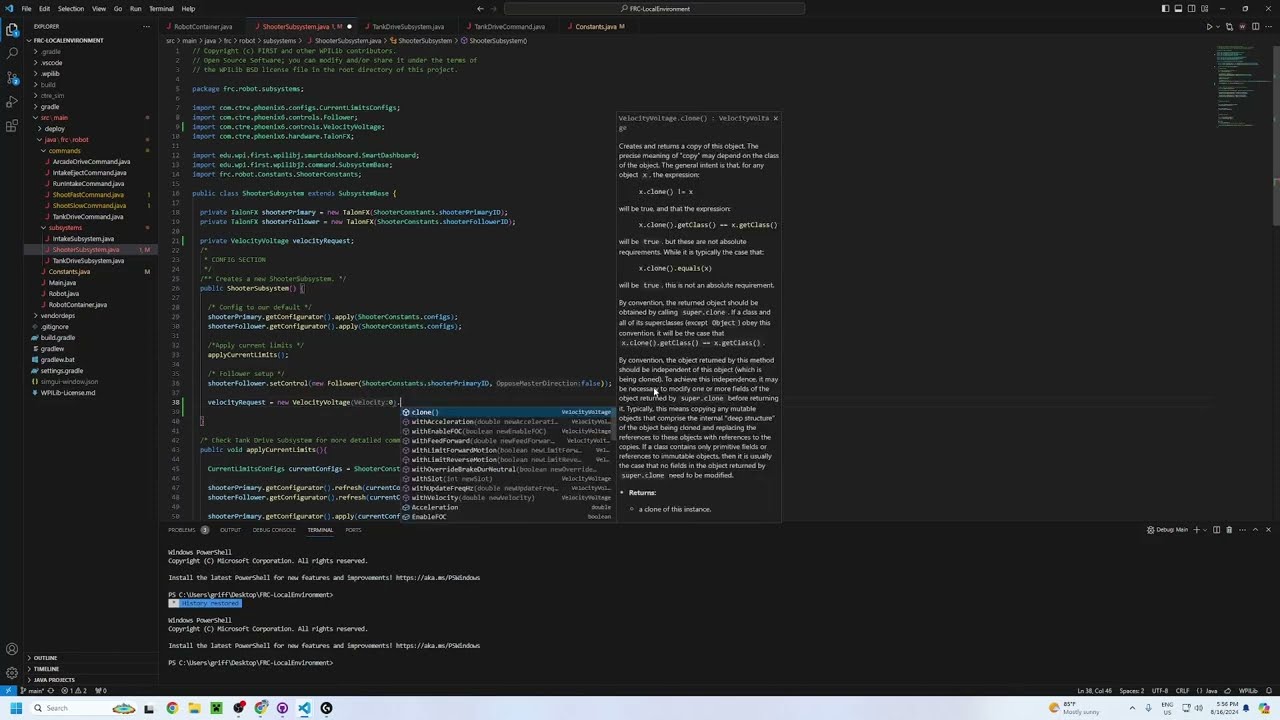Open the Terminal menu

click(161, 8)
